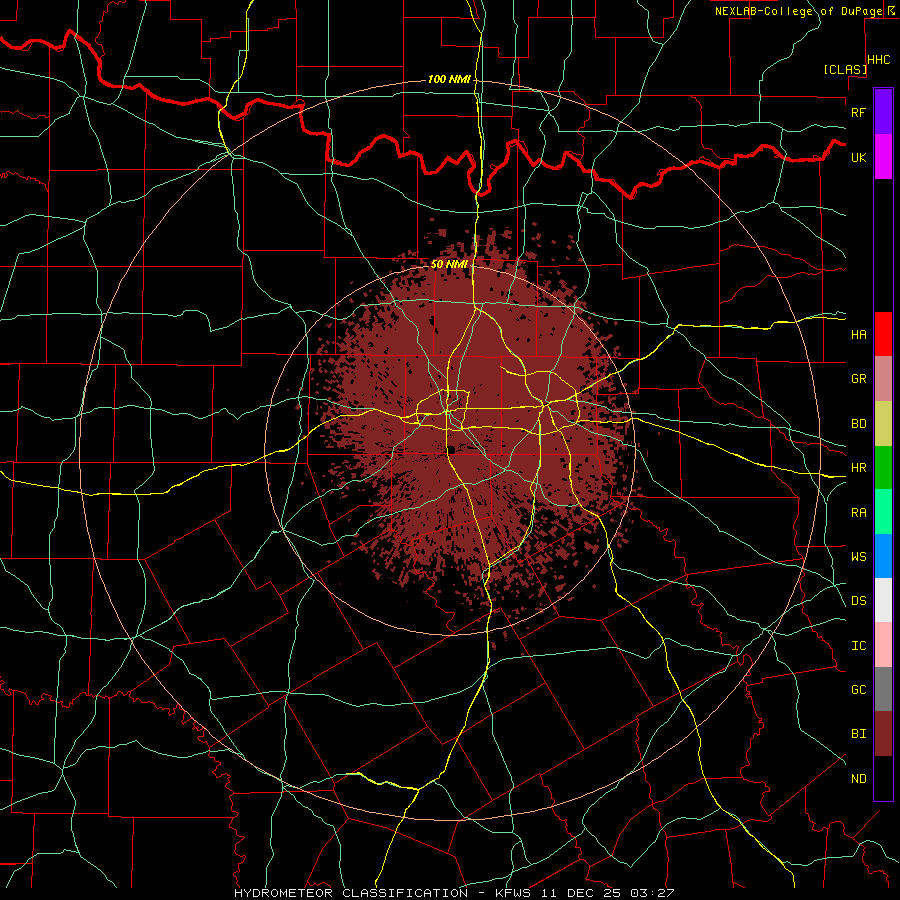Click the 'HYDROMETEOR CLASSIFICATION' title text
The image size is (900, 900).
pyautogui.click(x=351, y=893)
